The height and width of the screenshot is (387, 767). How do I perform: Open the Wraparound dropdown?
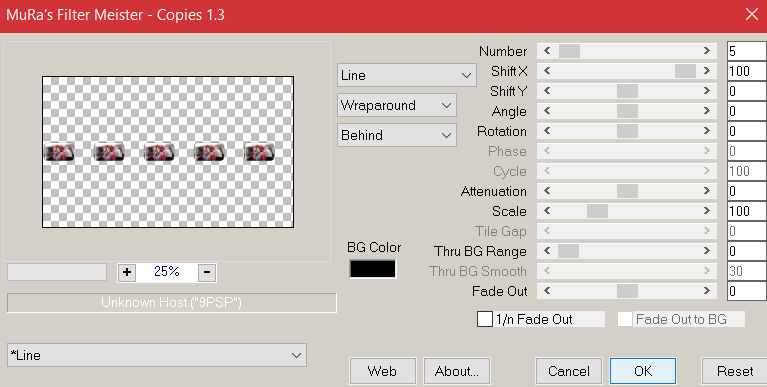(397, 105)
